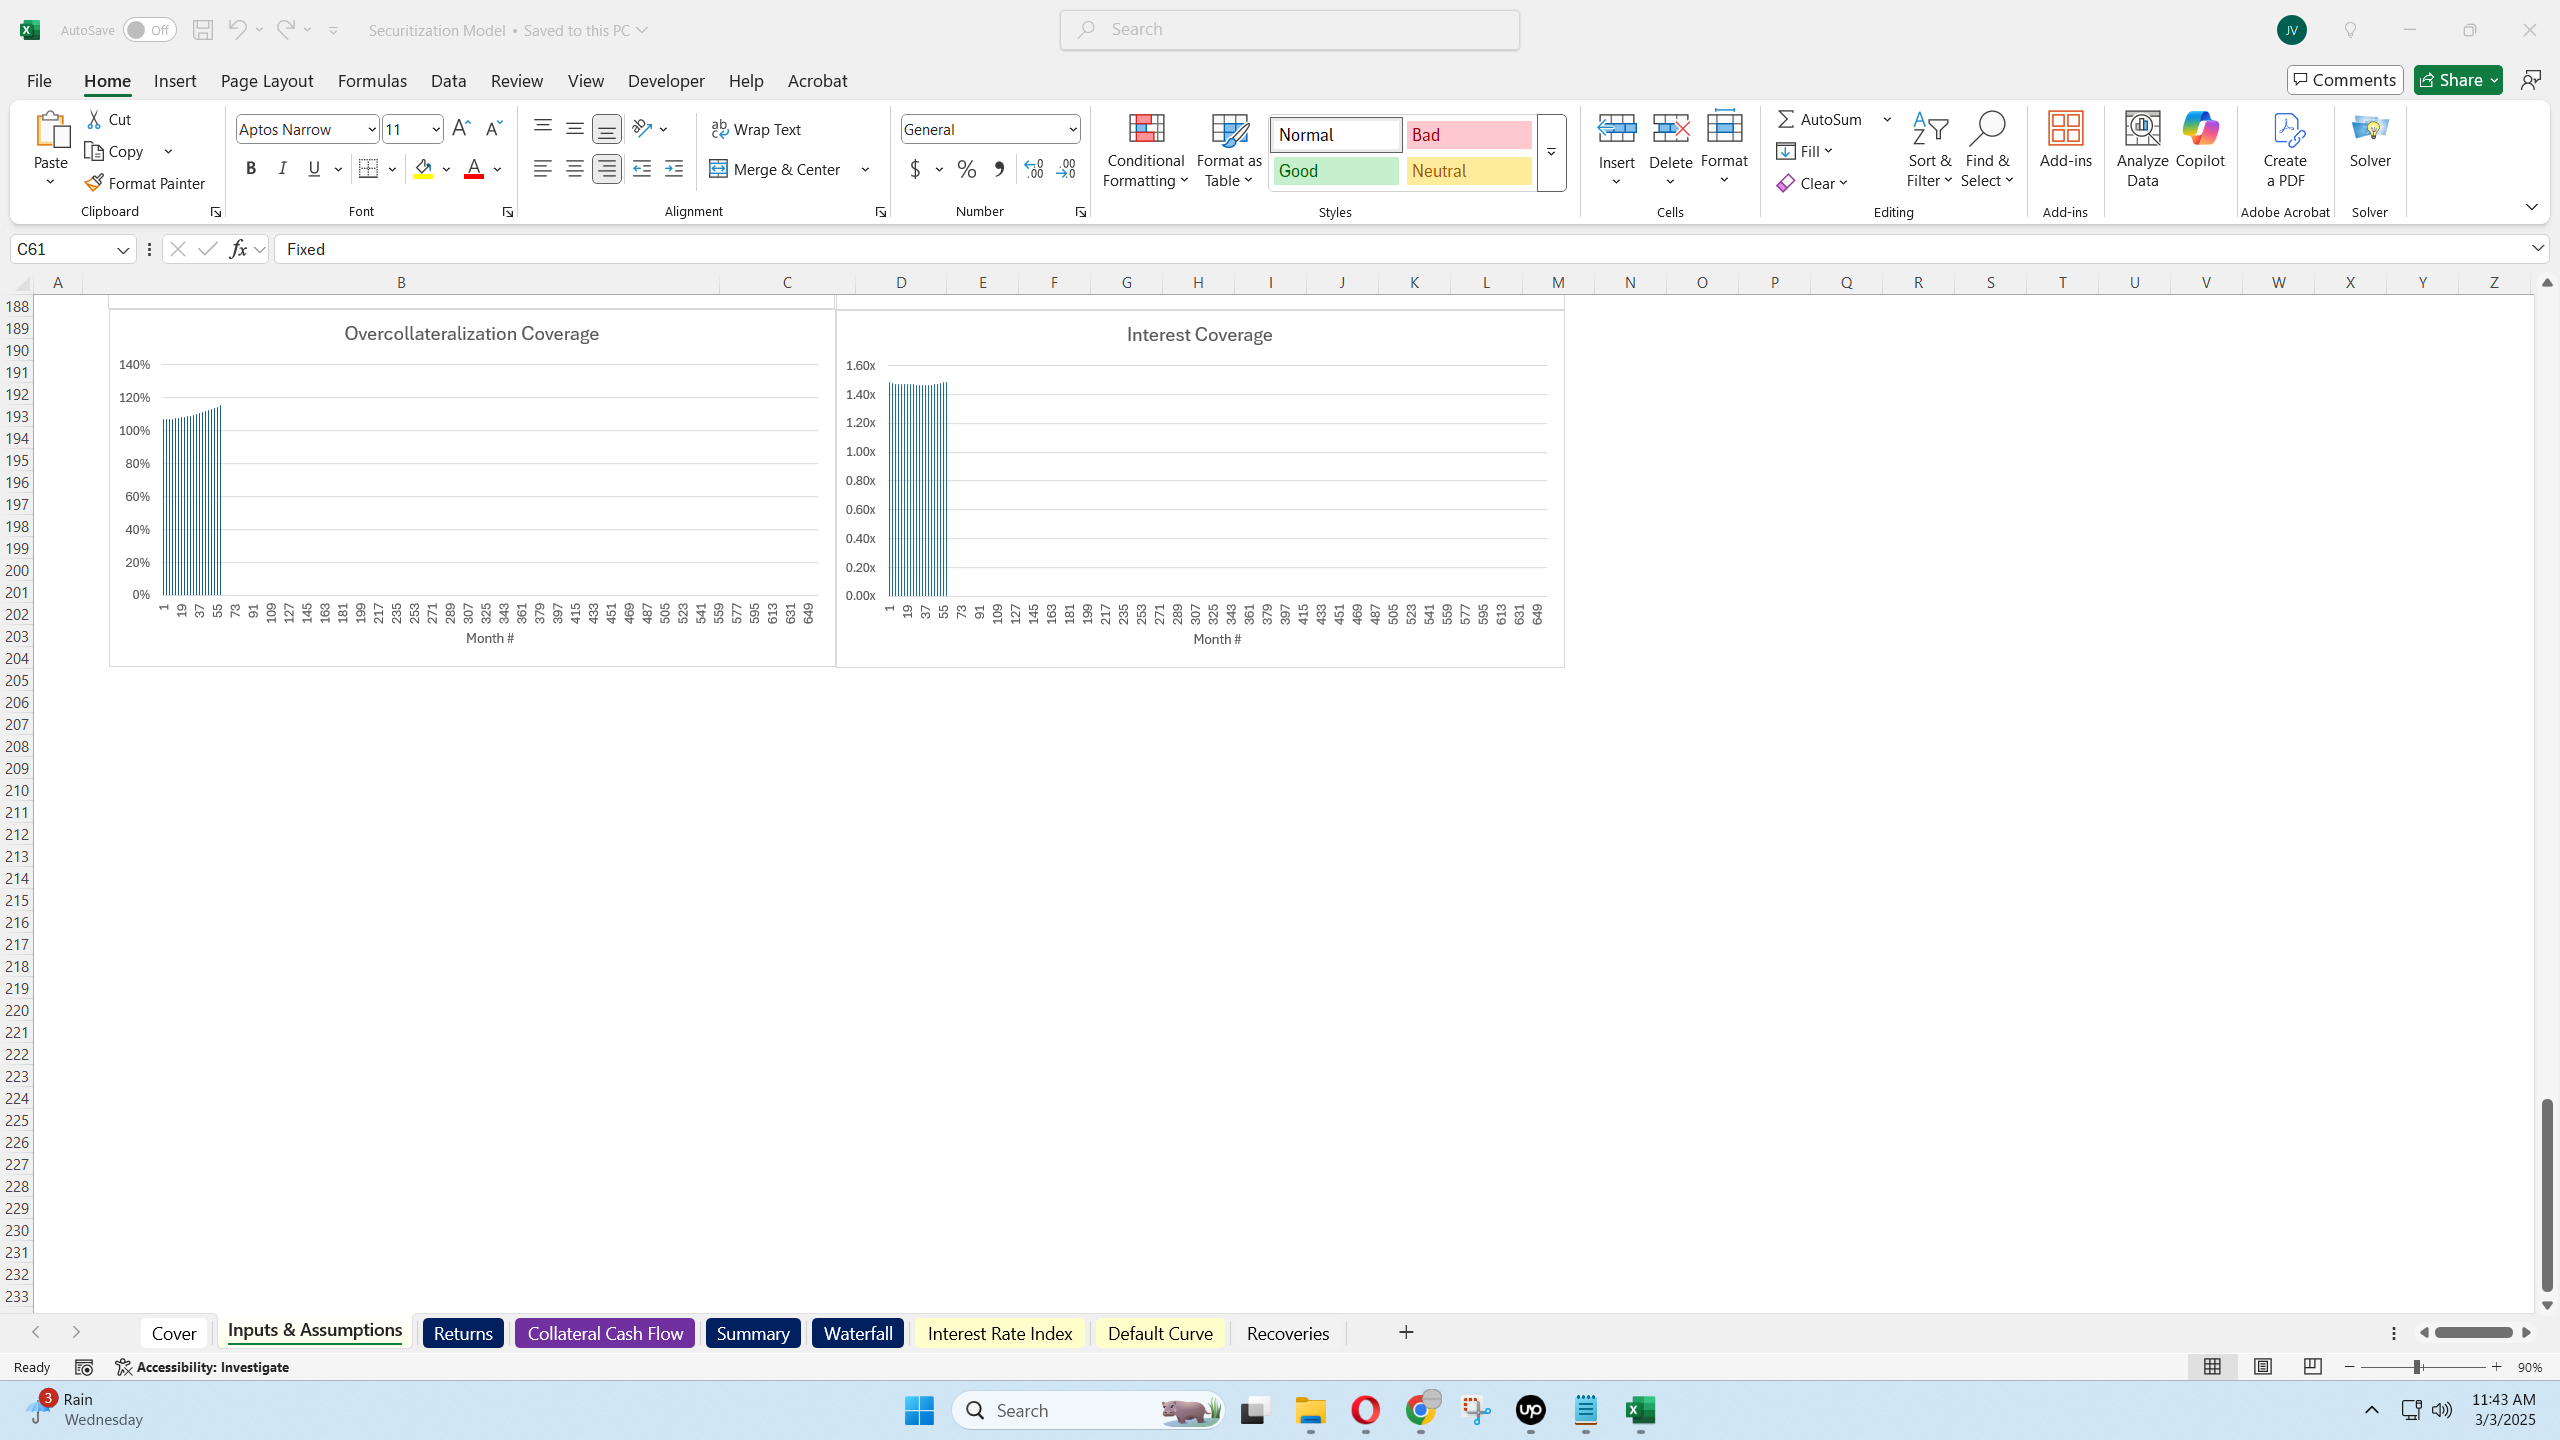
Task: Apply the Good cell style
Action: (1336, 171)
